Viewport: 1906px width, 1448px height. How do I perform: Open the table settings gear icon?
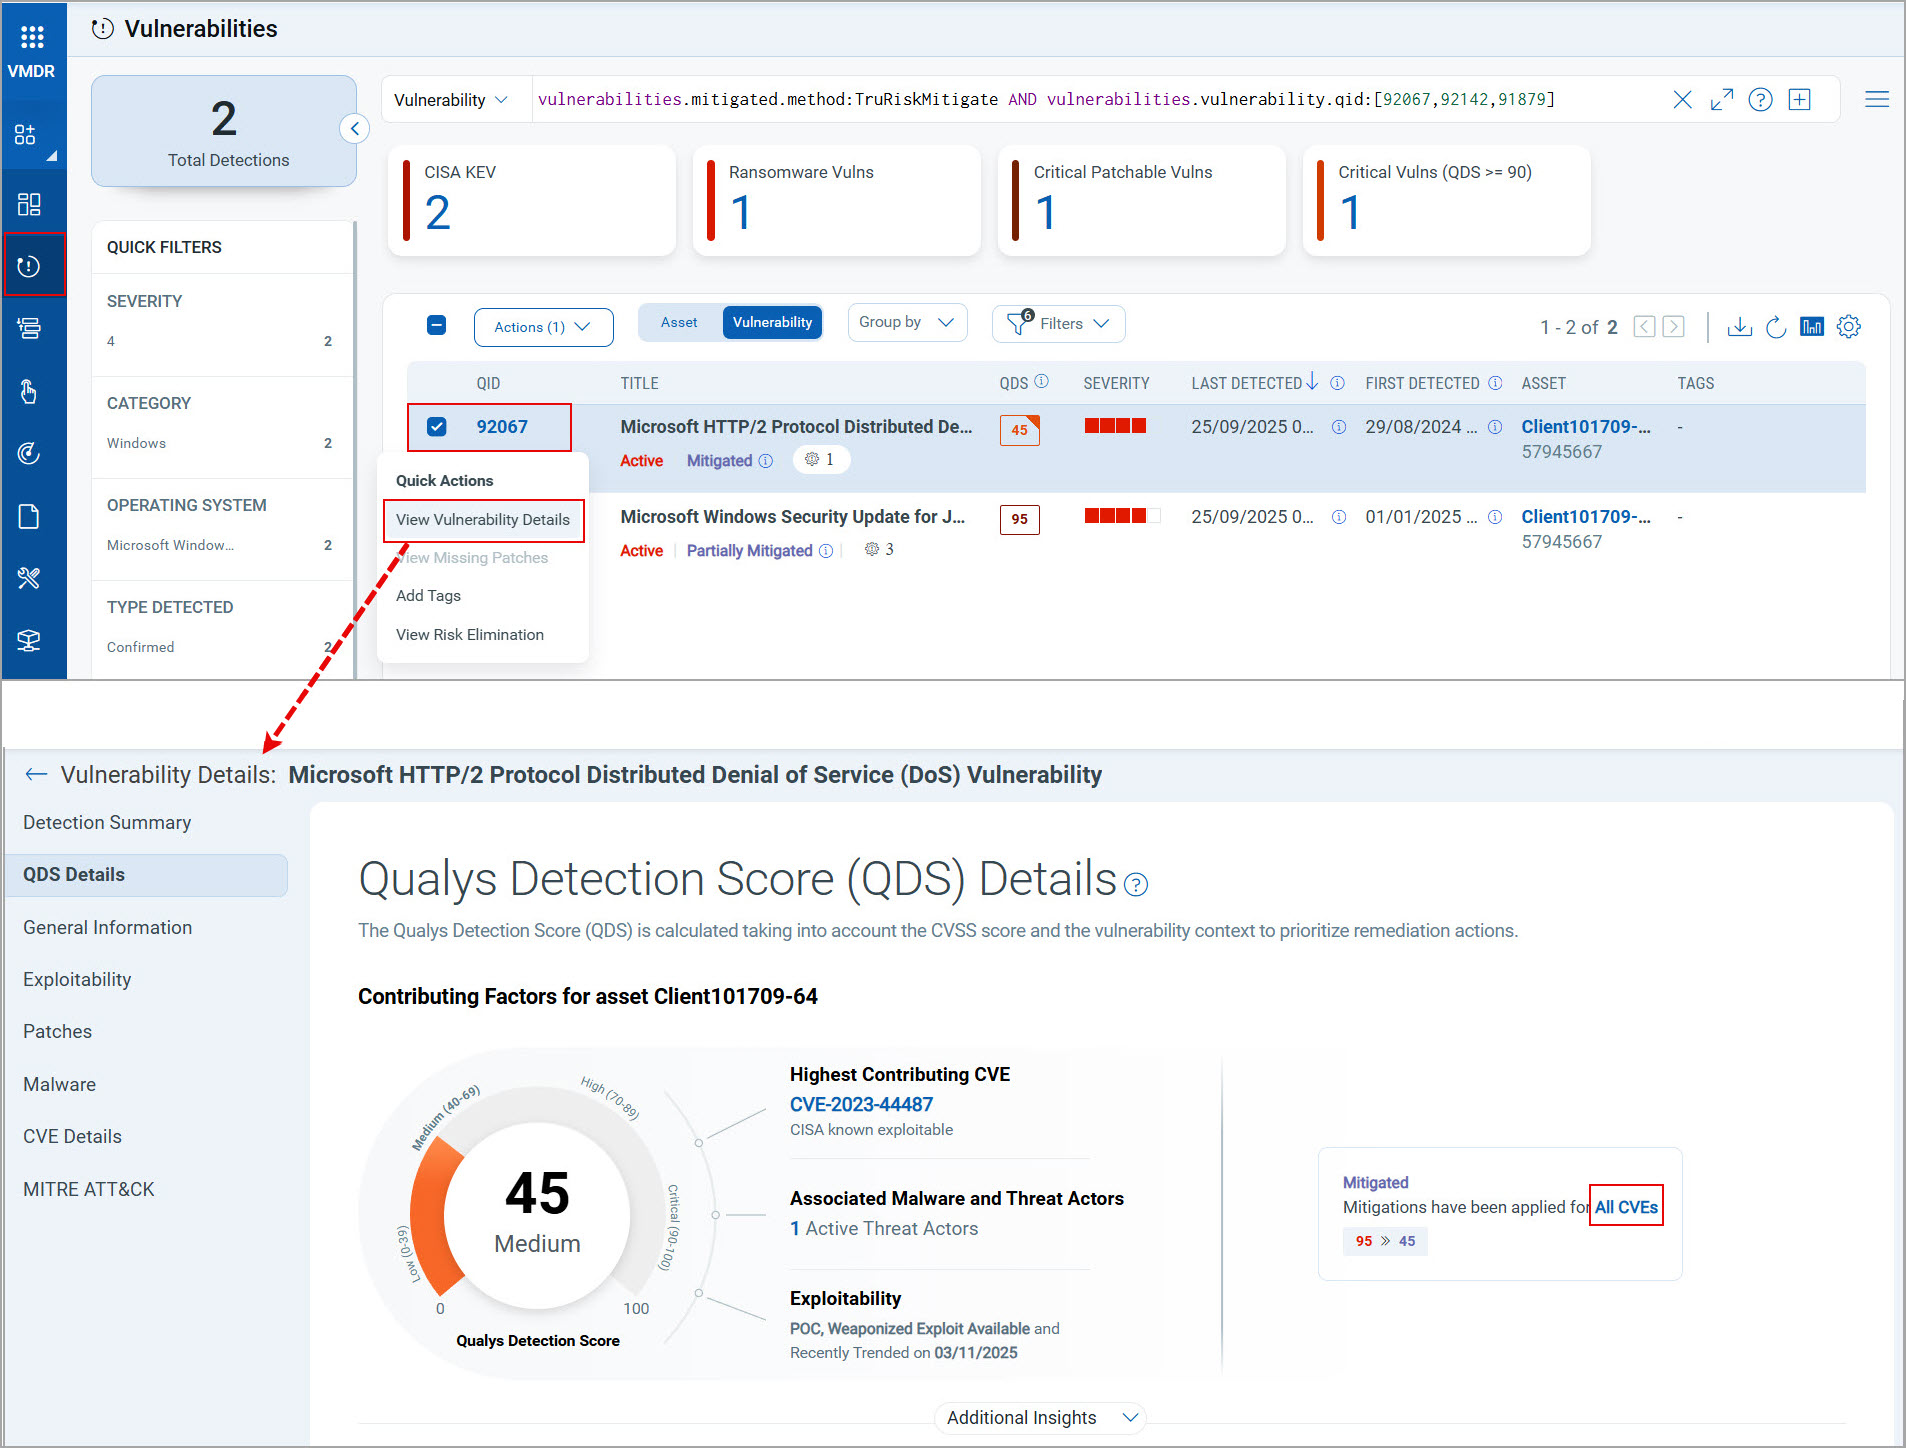pyautogui.click(x=1848, y=327)
